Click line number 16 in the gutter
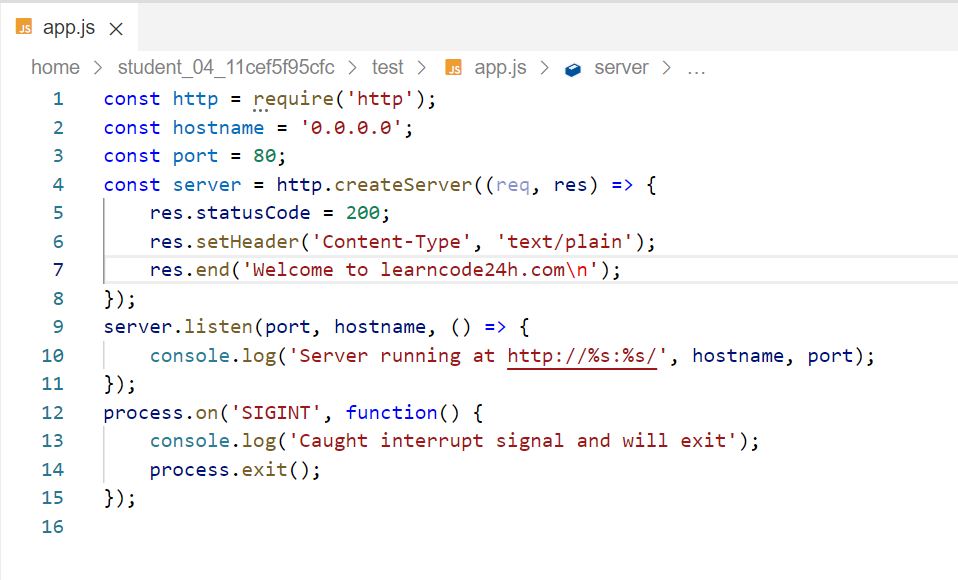This screenshot has height=580, width=958. [x=53, y=526]
